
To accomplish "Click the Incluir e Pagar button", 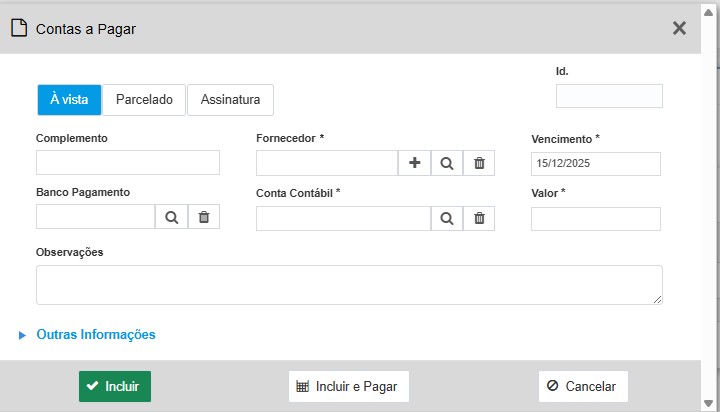I will tap(349, 386).
